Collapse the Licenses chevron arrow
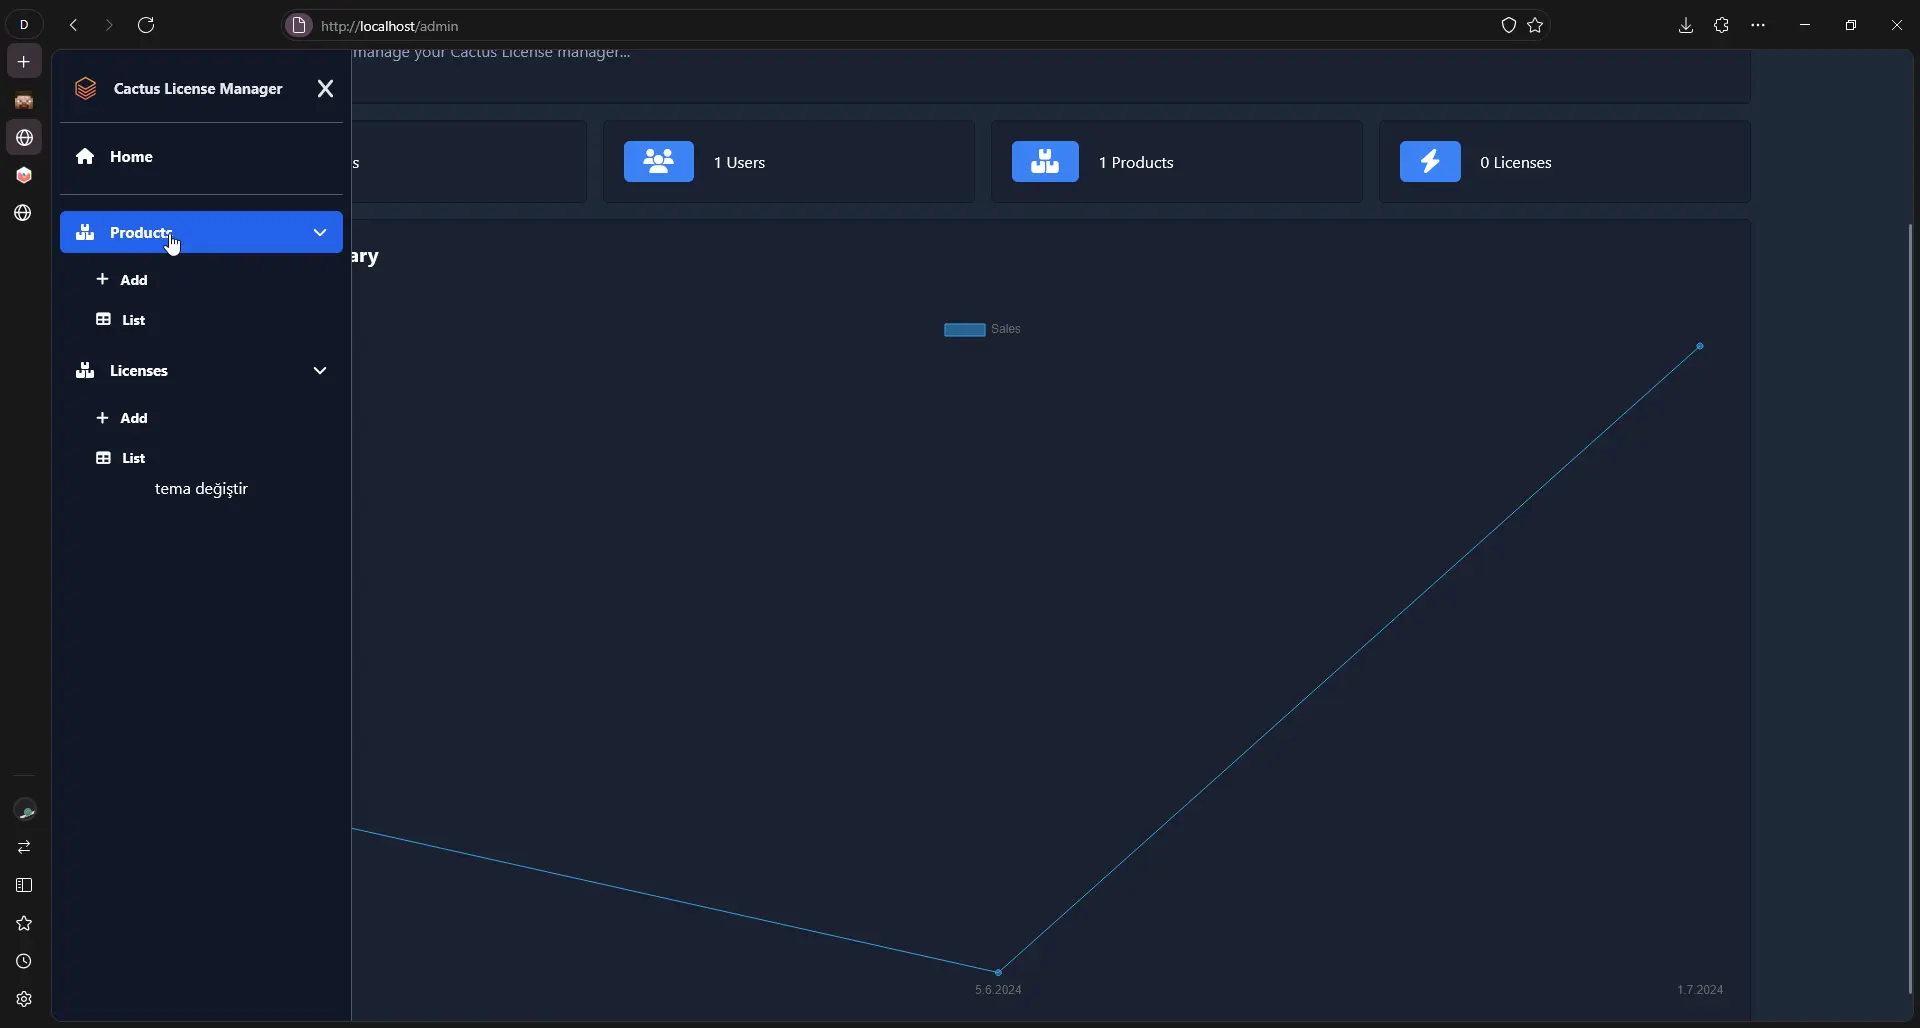Screen dimensions: 1920x1028 (x=320, y=371)
